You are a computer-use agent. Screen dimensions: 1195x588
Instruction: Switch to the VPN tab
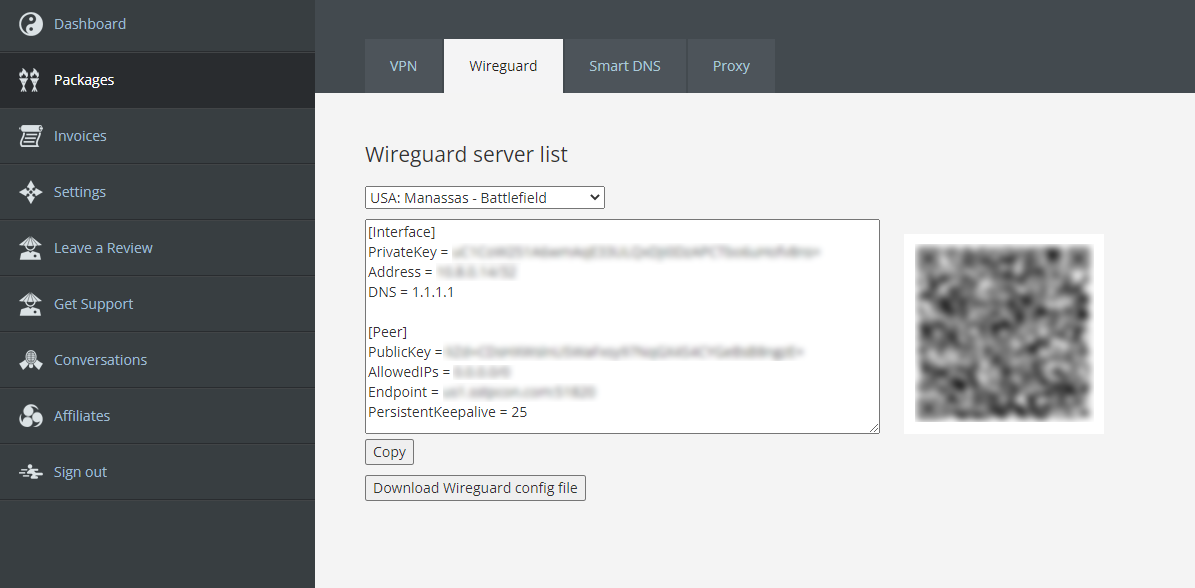point(403,66)
